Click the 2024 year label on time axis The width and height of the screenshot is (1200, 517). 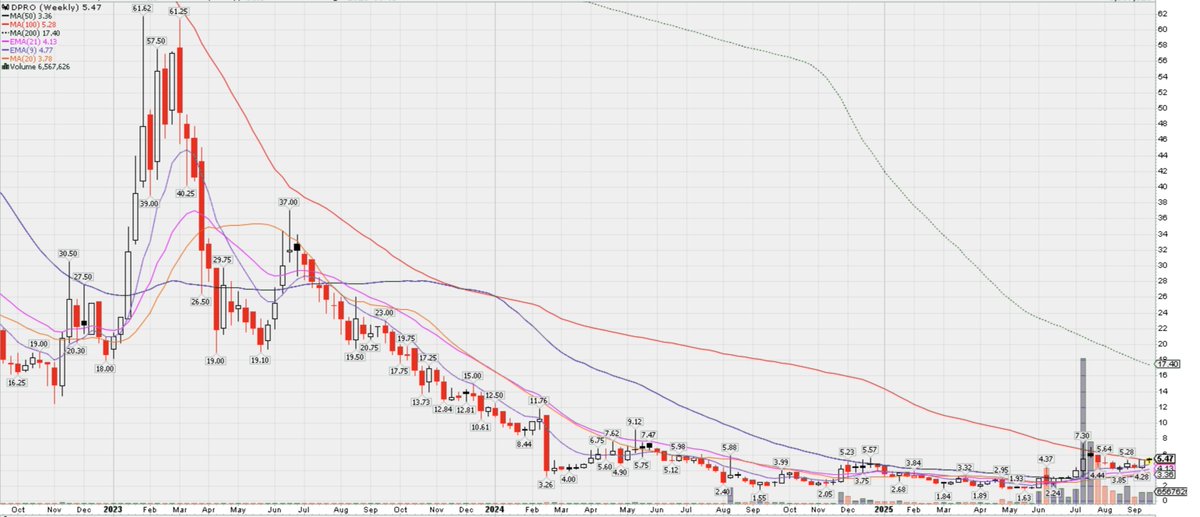[x=494, y=511]
